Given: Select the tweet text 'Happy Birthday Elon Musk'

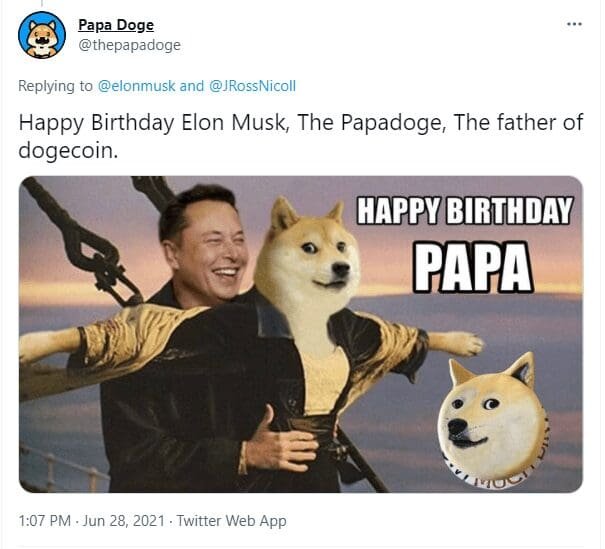Looking at the screenshot, I should point(153,123).
